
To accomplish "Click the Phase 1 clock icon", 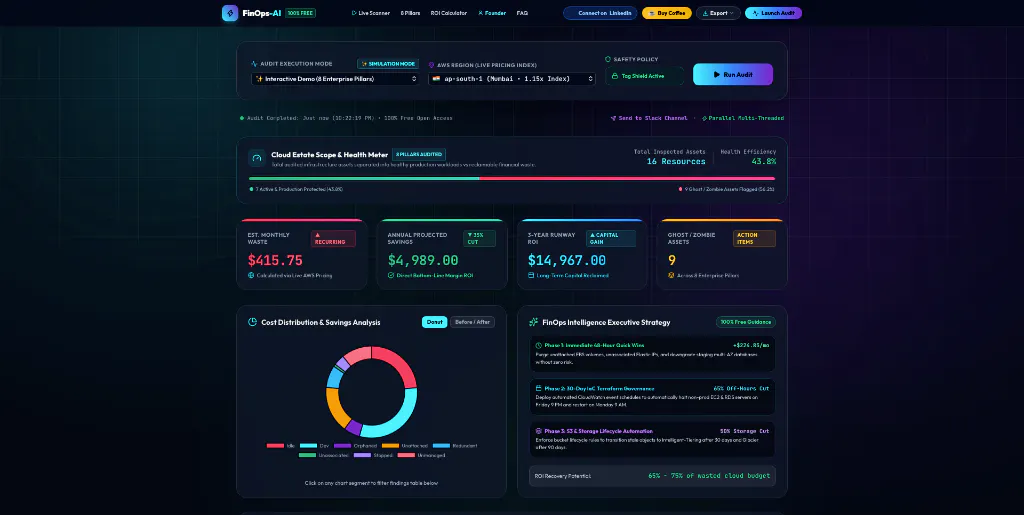I will pos(538,345).
